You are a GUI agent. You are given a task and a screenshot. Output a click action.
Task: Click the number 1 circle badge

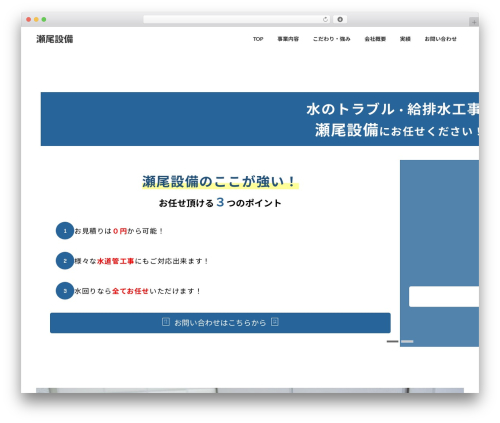65,231
